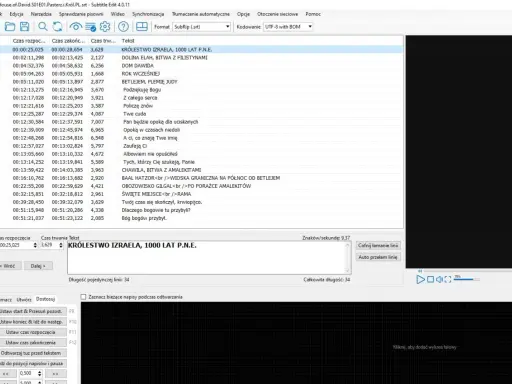
Task: Mute the video with the speaker icon
Action: click(439, 279)
